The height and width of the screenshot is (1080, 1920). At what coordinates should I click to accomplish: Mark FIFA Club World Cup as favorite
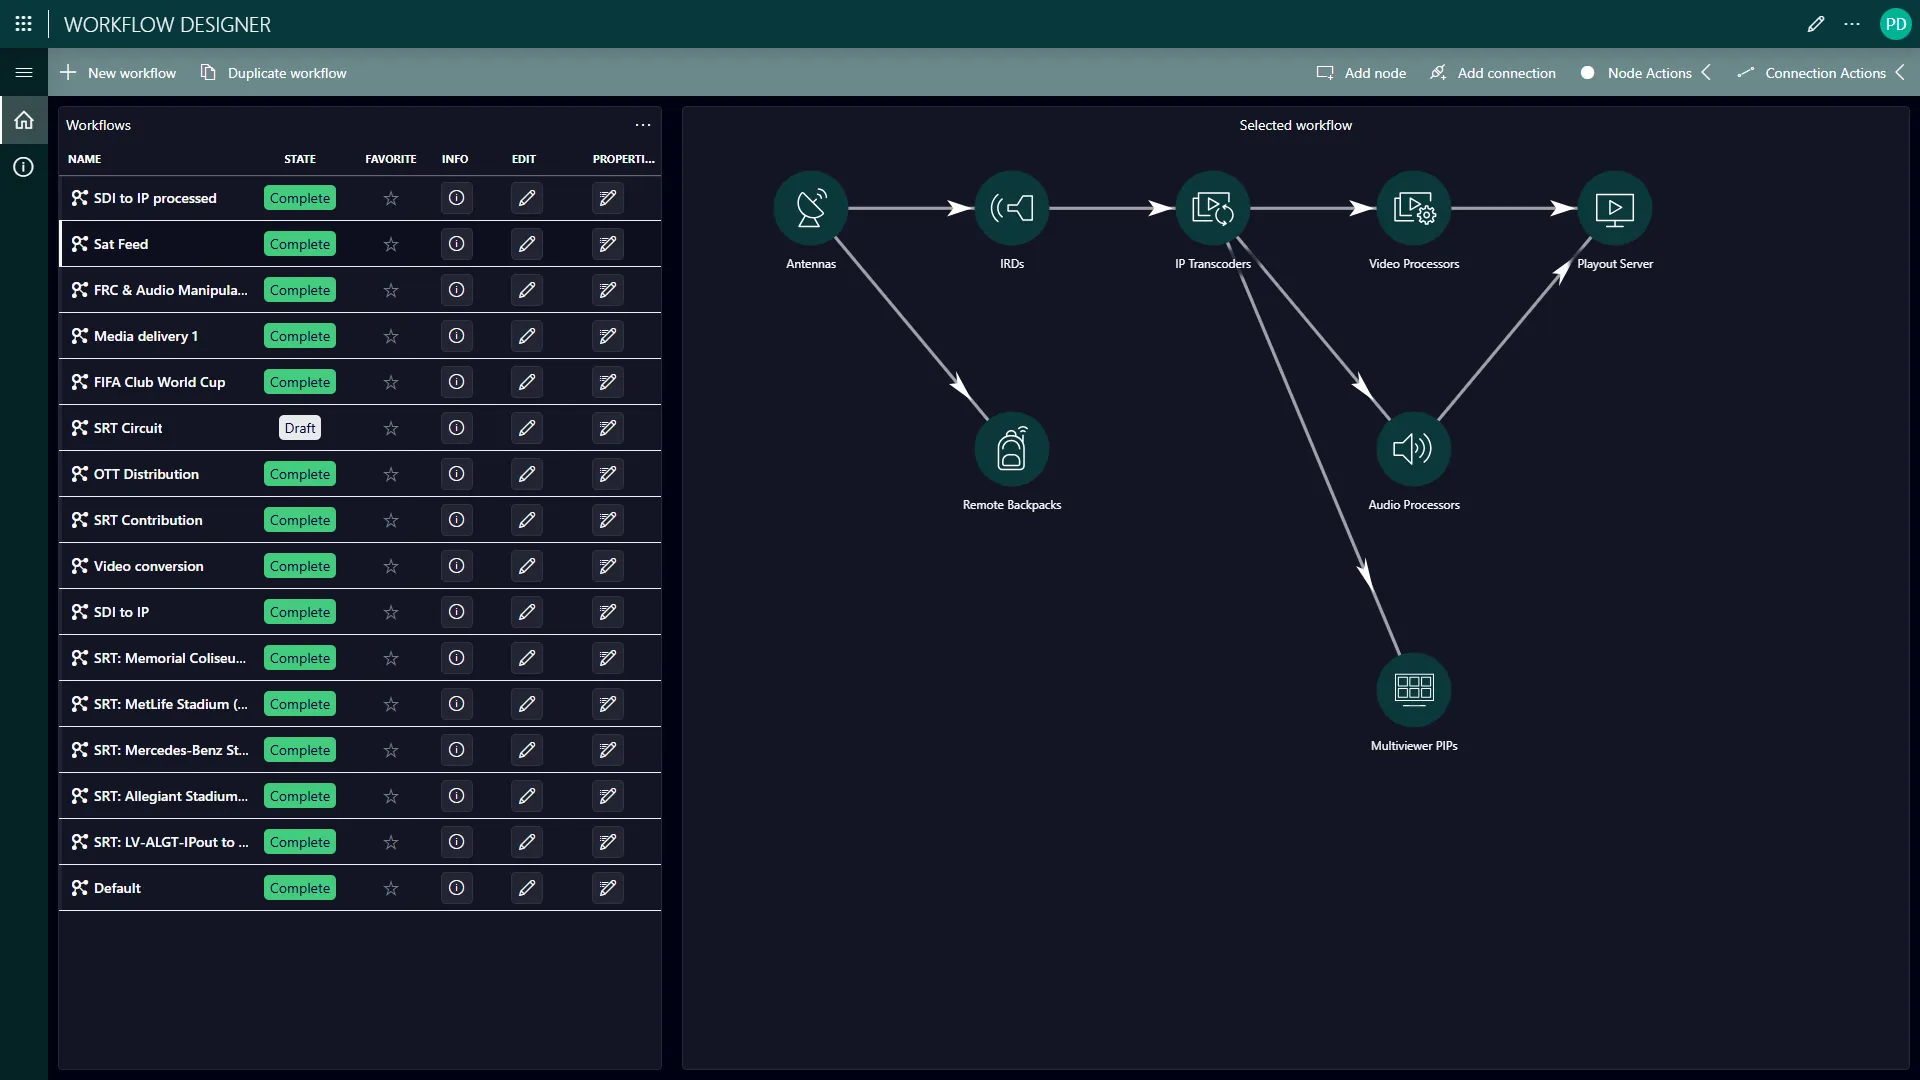(391, 382)
